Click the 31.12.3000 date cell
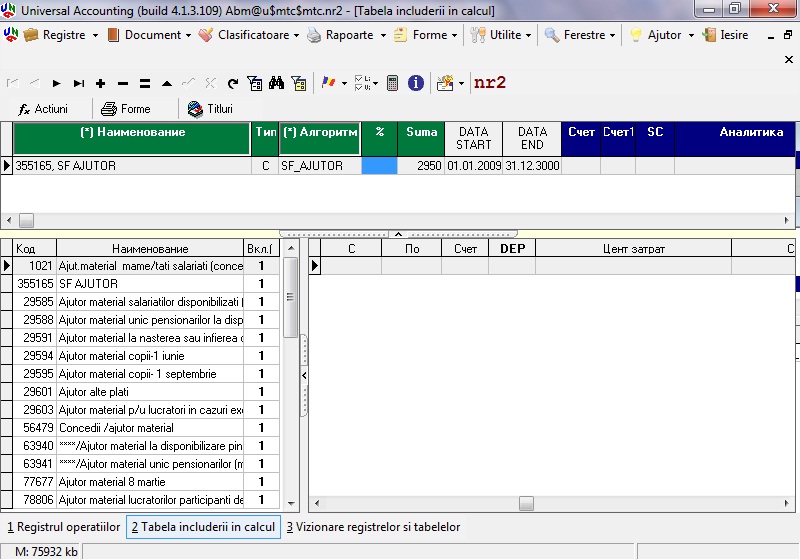The height and width of the screenshot is (560, 800). [532, 166]
